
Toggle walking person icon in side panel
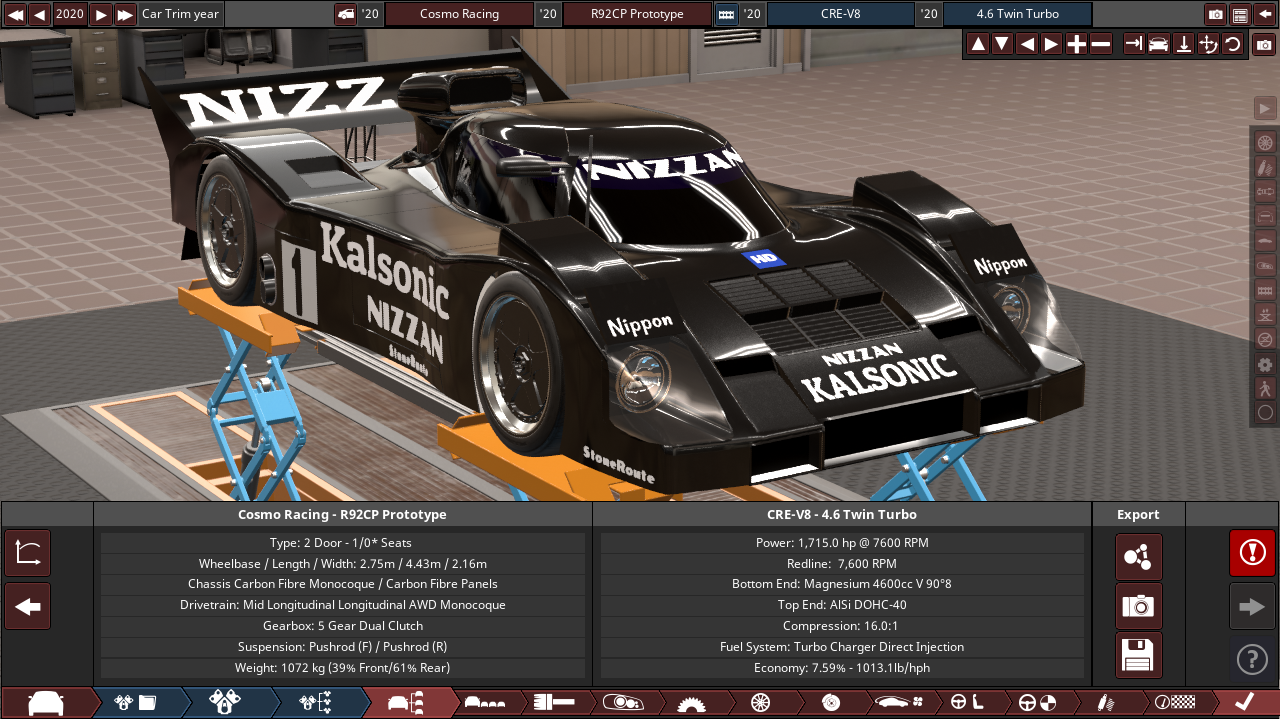(x=1265, y=388)
